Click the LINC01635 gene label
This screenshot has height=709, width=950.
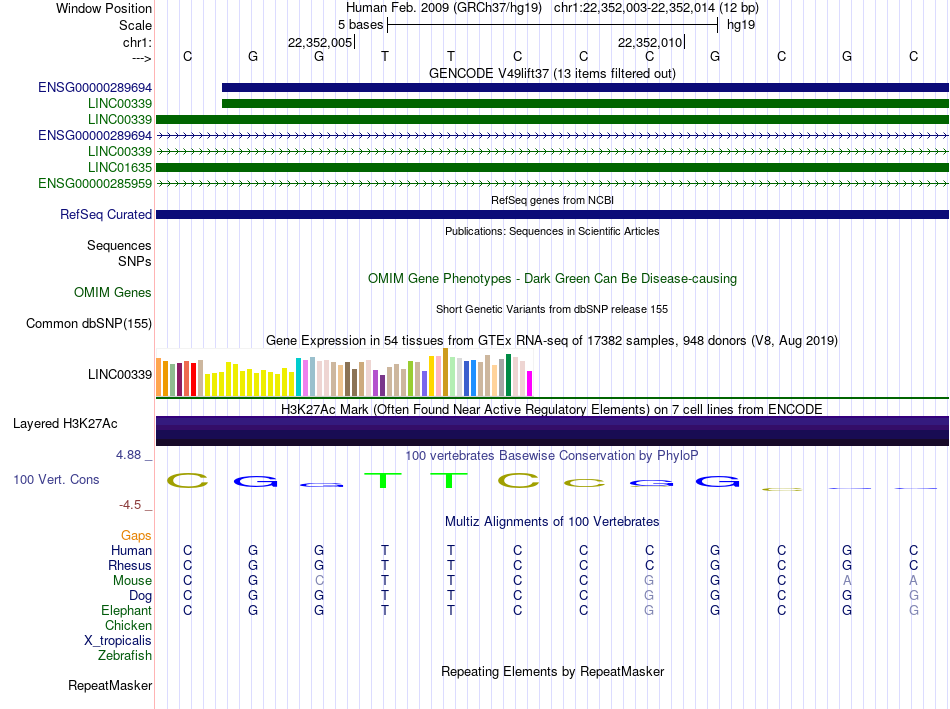coord(120,167)
